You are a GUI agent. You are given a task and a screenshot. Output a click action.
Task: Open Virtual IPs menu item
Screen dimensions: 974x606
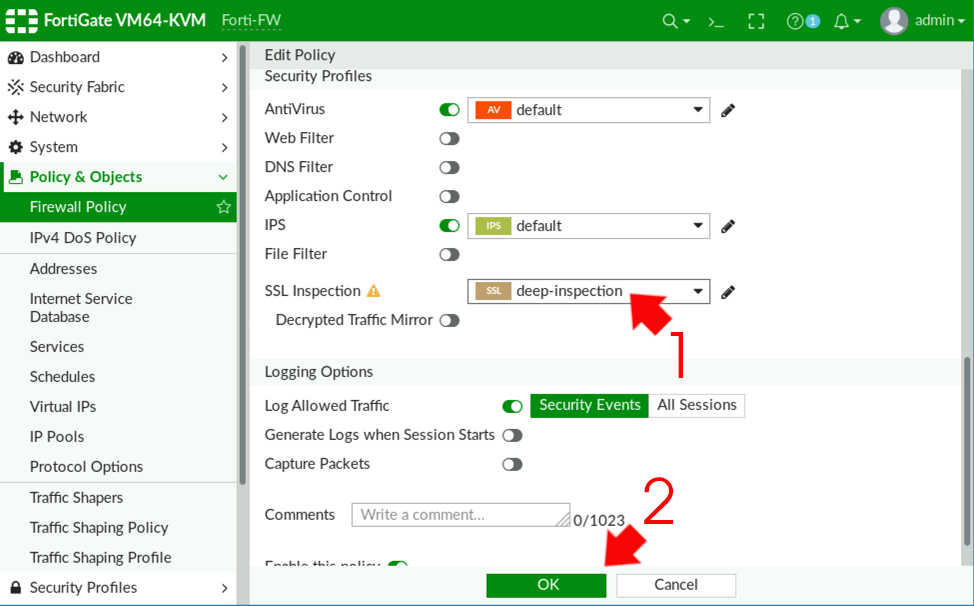coord(118,407)
